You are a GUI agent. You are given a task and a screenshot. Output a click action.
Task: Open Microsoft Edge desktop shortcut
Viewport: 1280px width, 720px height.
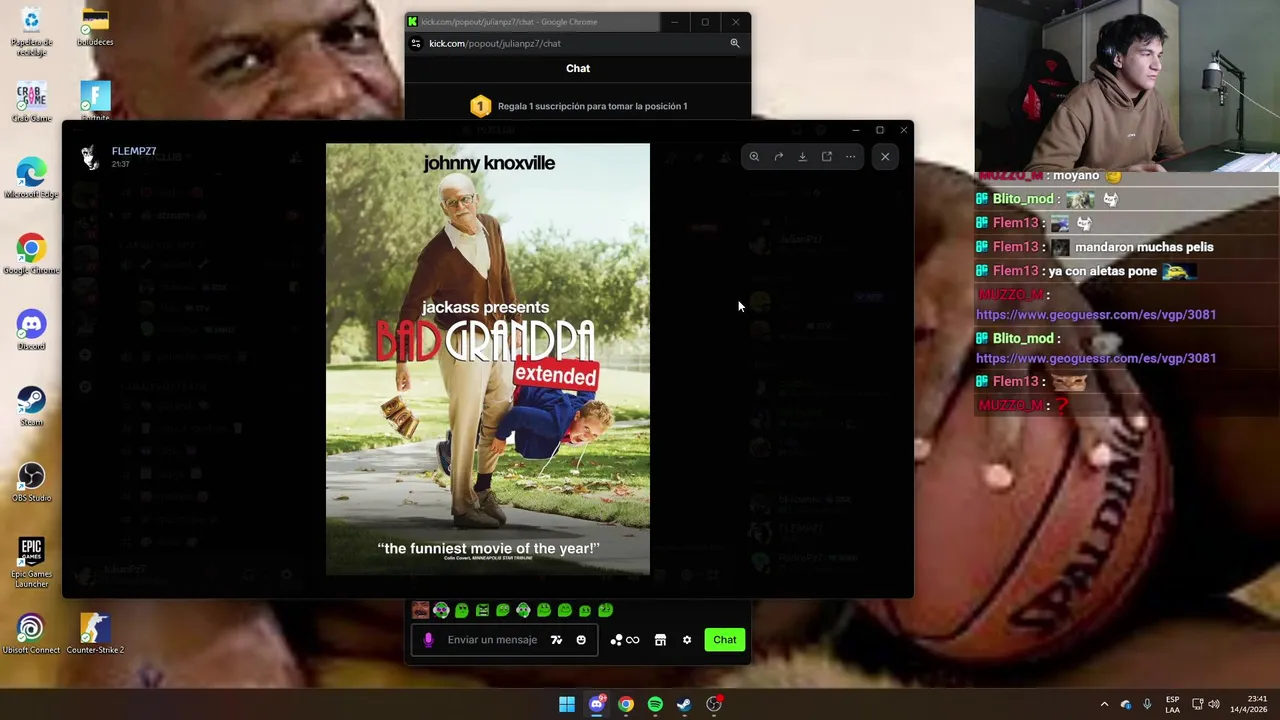(31, 179)
